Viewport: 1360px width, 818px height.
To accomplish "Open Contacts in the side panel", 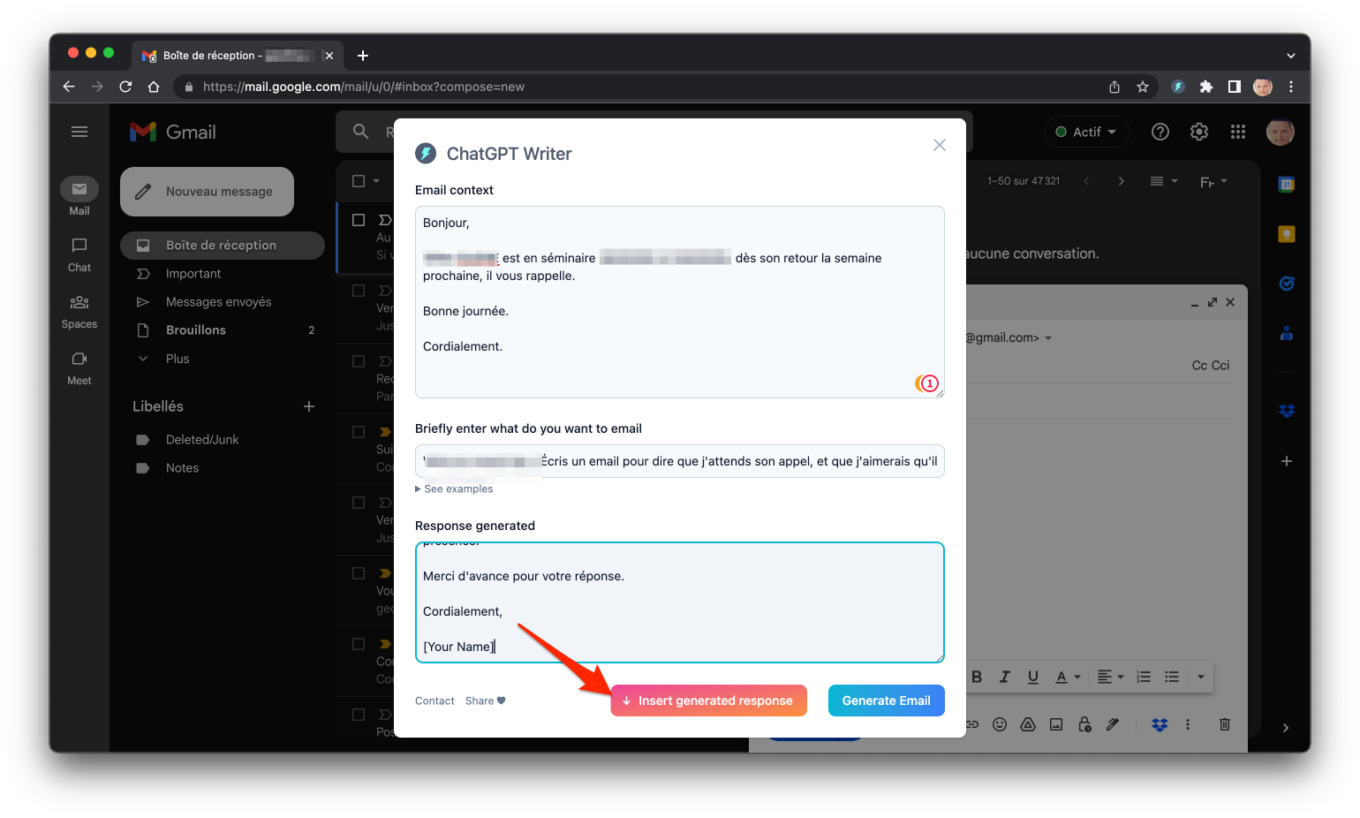I will pyautogui.click(x=1287, y=334).
